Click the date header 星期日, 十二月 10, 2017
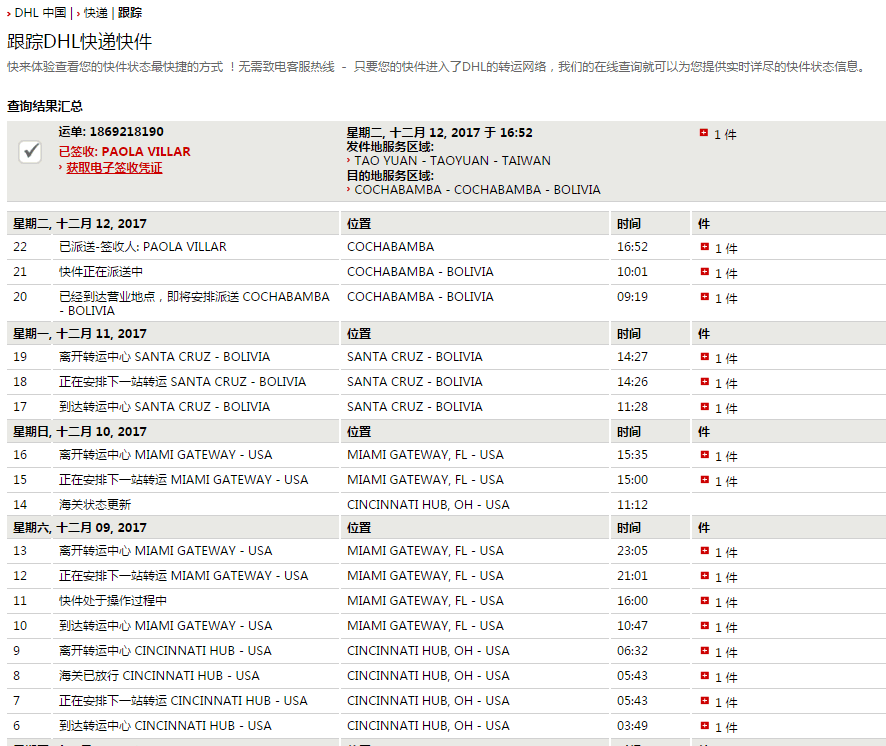886x746 pixels. [80, 431]
